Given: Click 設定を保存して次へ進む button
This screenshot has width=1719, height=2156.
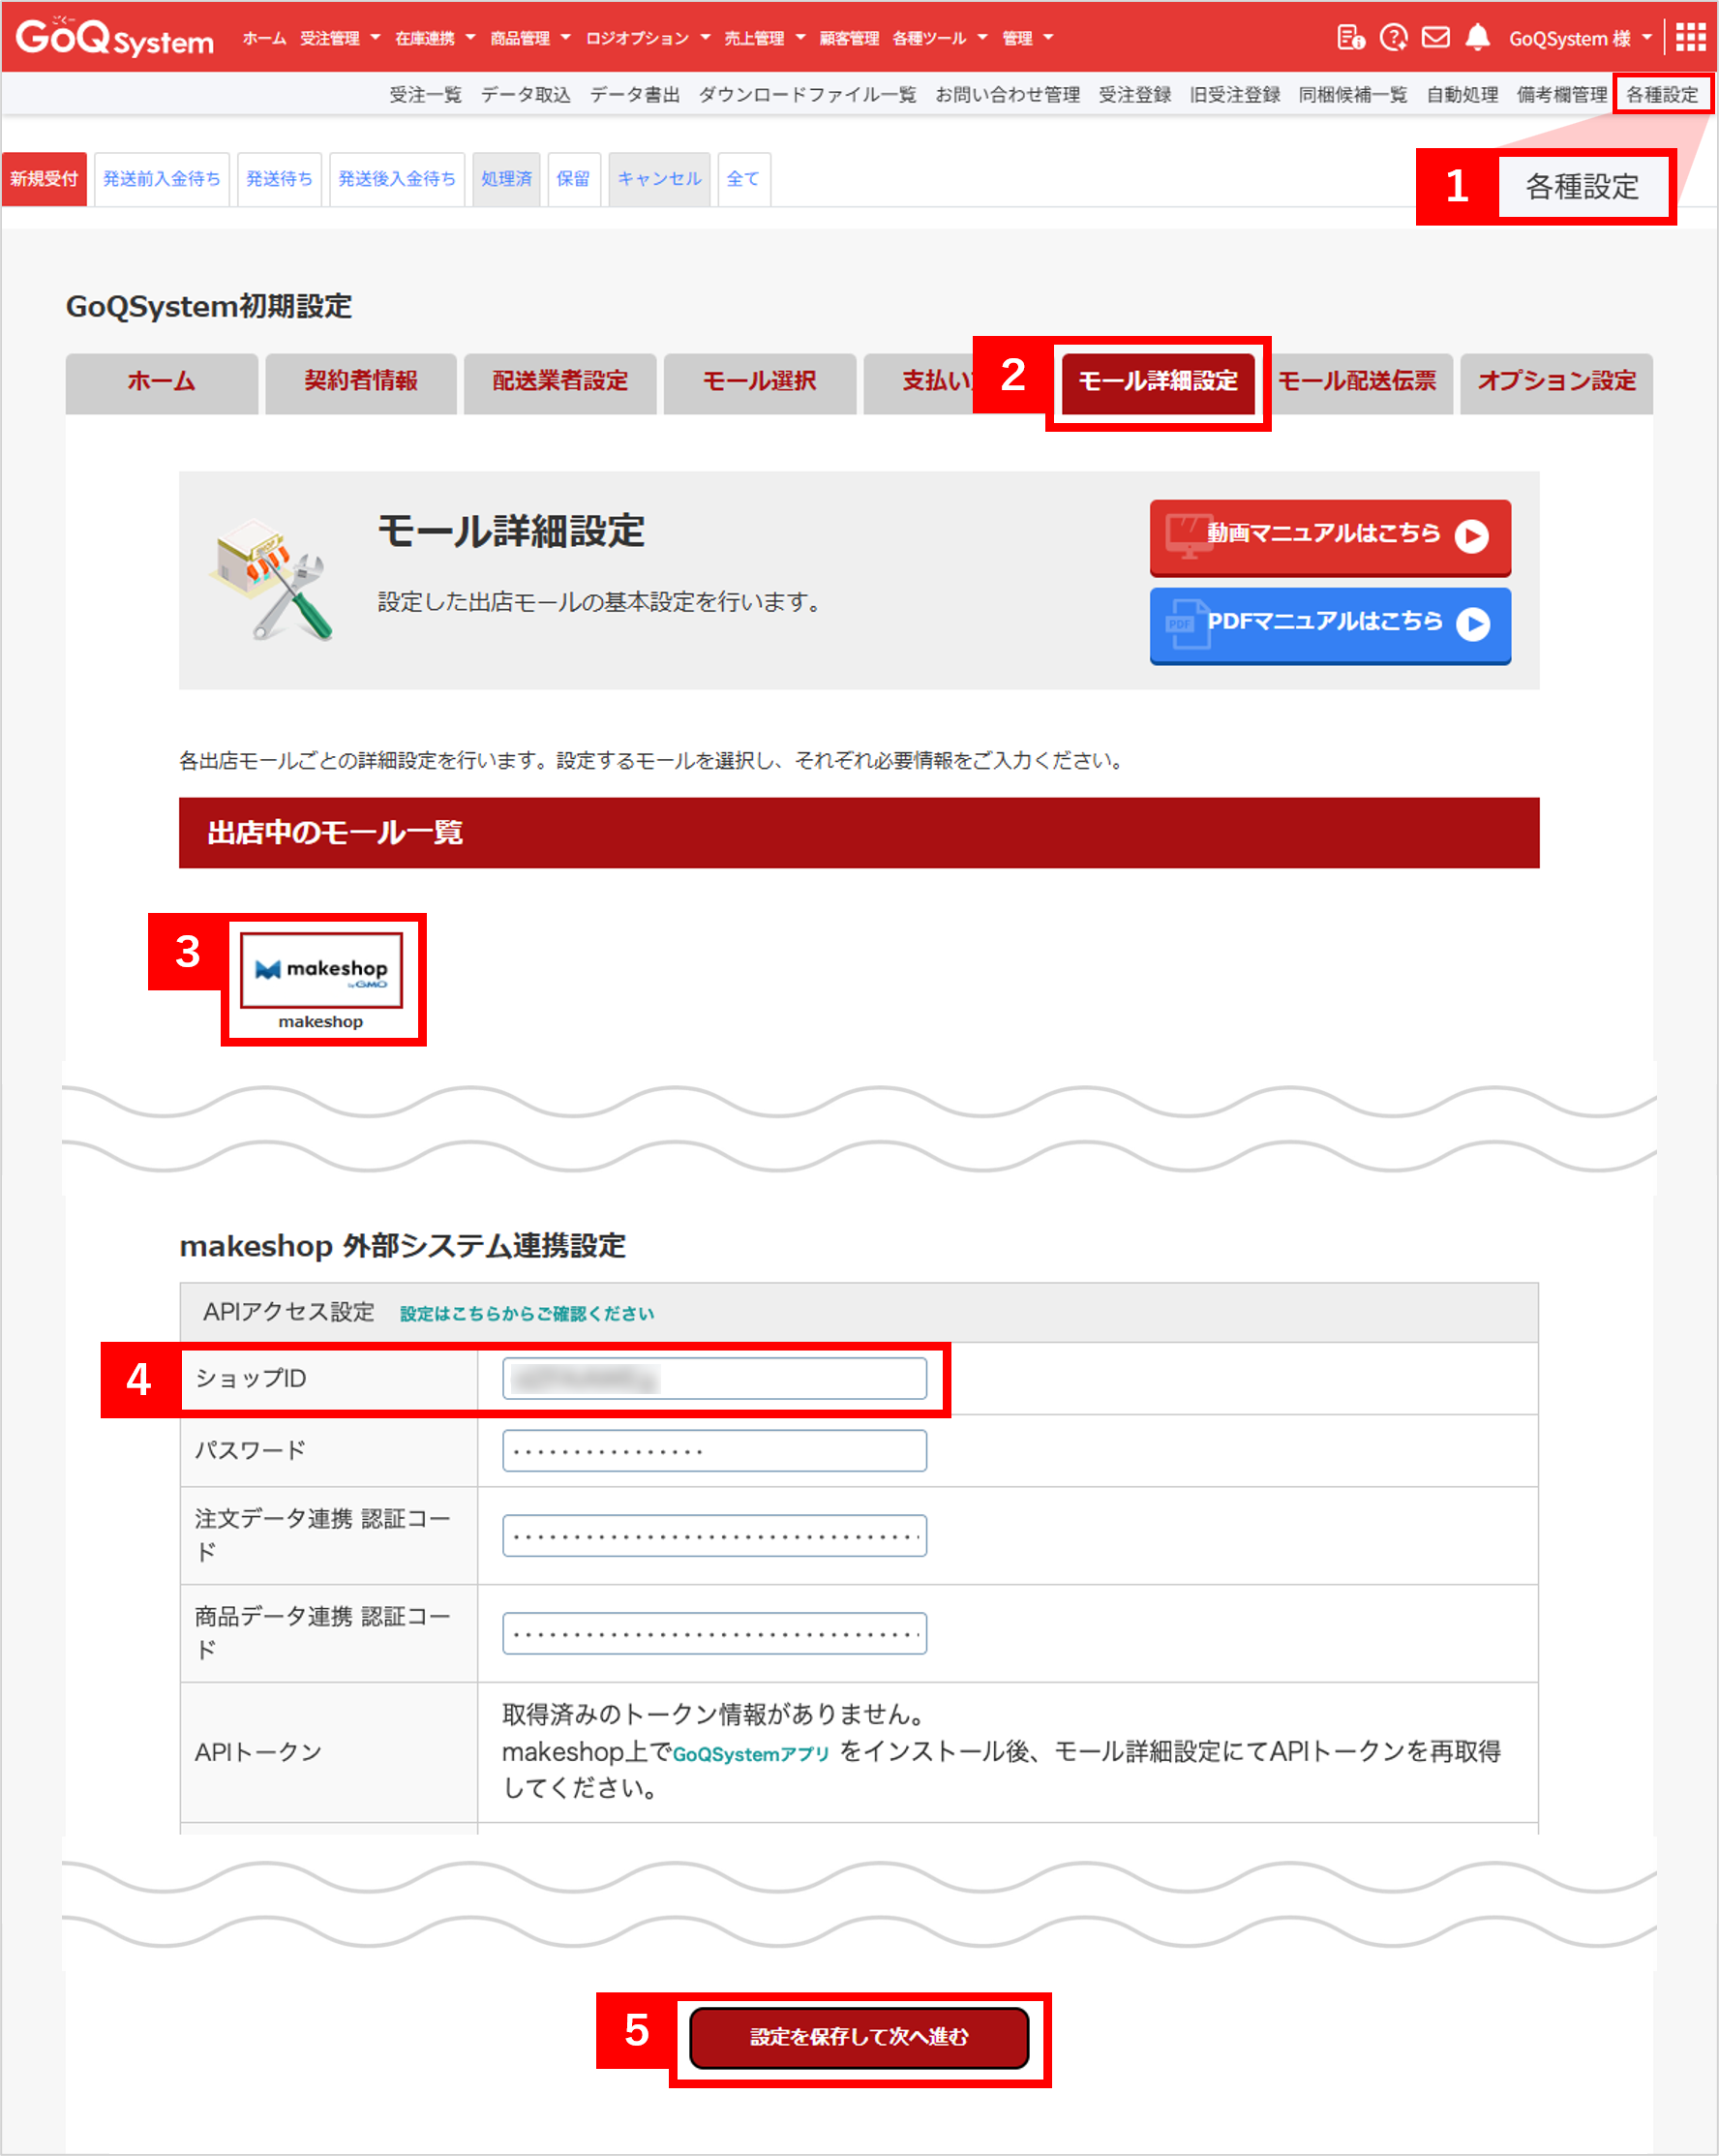Looking at the screenshot, I should point(859,2037).
